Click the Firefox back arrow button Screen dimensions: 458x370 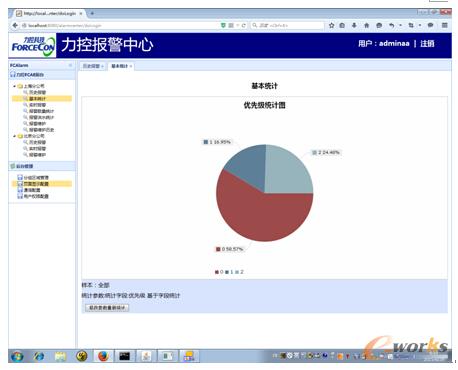tap(15, 25)
